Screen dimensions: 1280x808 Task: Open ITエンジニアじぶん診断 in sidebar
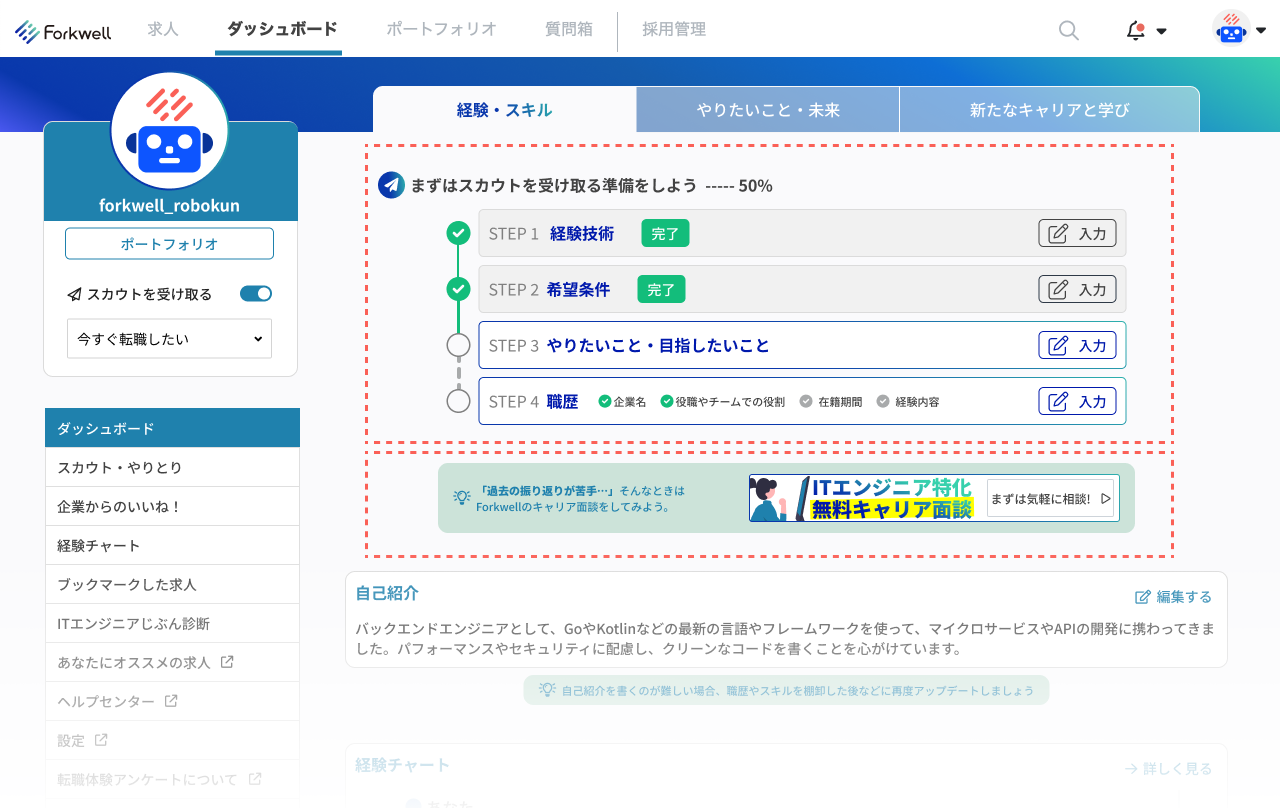pos(172,623)
